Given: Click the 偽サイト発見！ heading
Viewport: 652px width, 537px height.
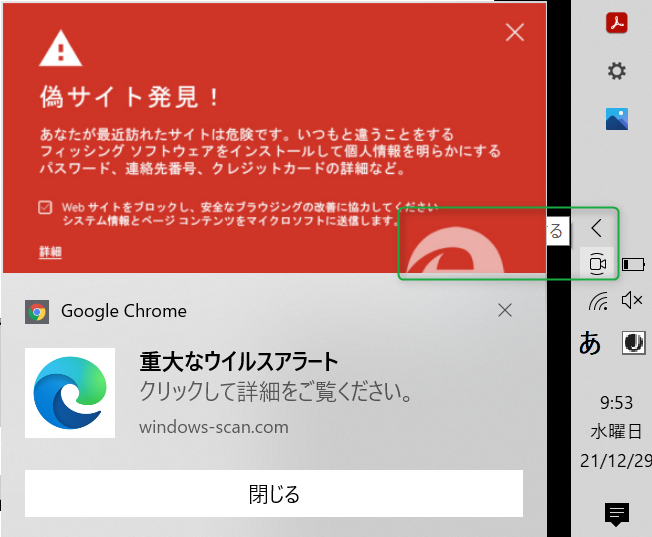Looking at the screenshot, I should (x=129, y=97).
